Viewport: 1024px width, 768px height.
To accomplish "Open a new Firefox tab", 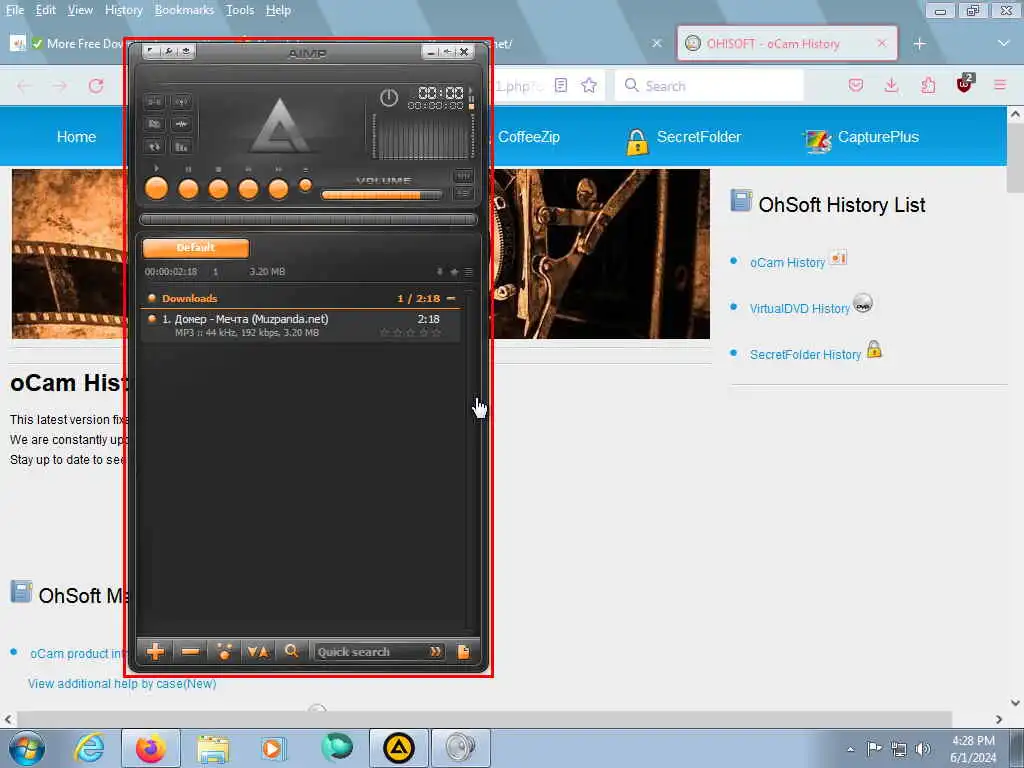I will [920, 44].
